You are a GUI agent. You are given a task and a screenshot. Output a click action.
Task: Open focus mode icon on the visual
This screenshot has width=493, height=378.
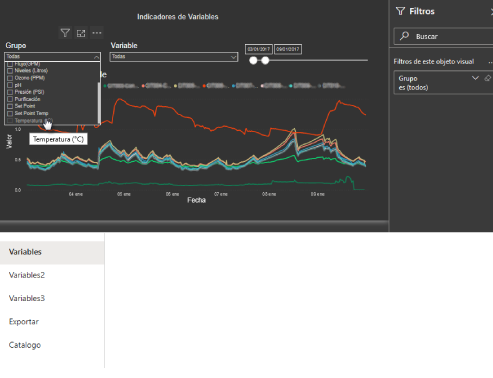tap(81, 33)
